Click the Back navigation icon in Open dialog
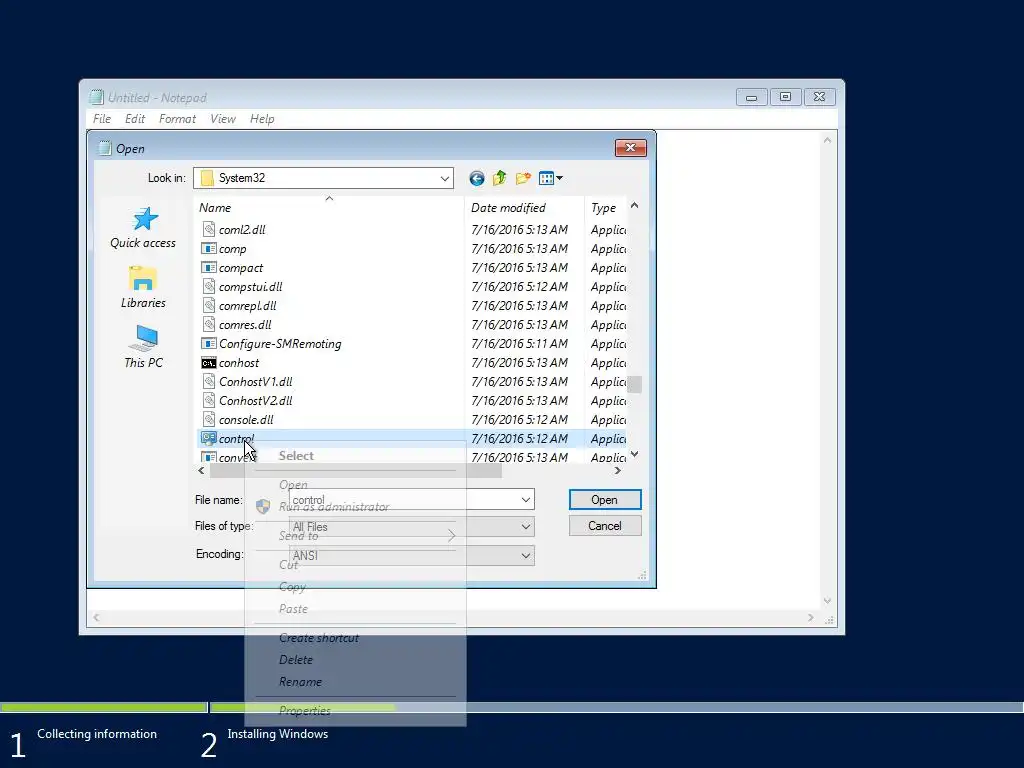The height and width of the screenshot is (768, 1024). tap(477, 178)
